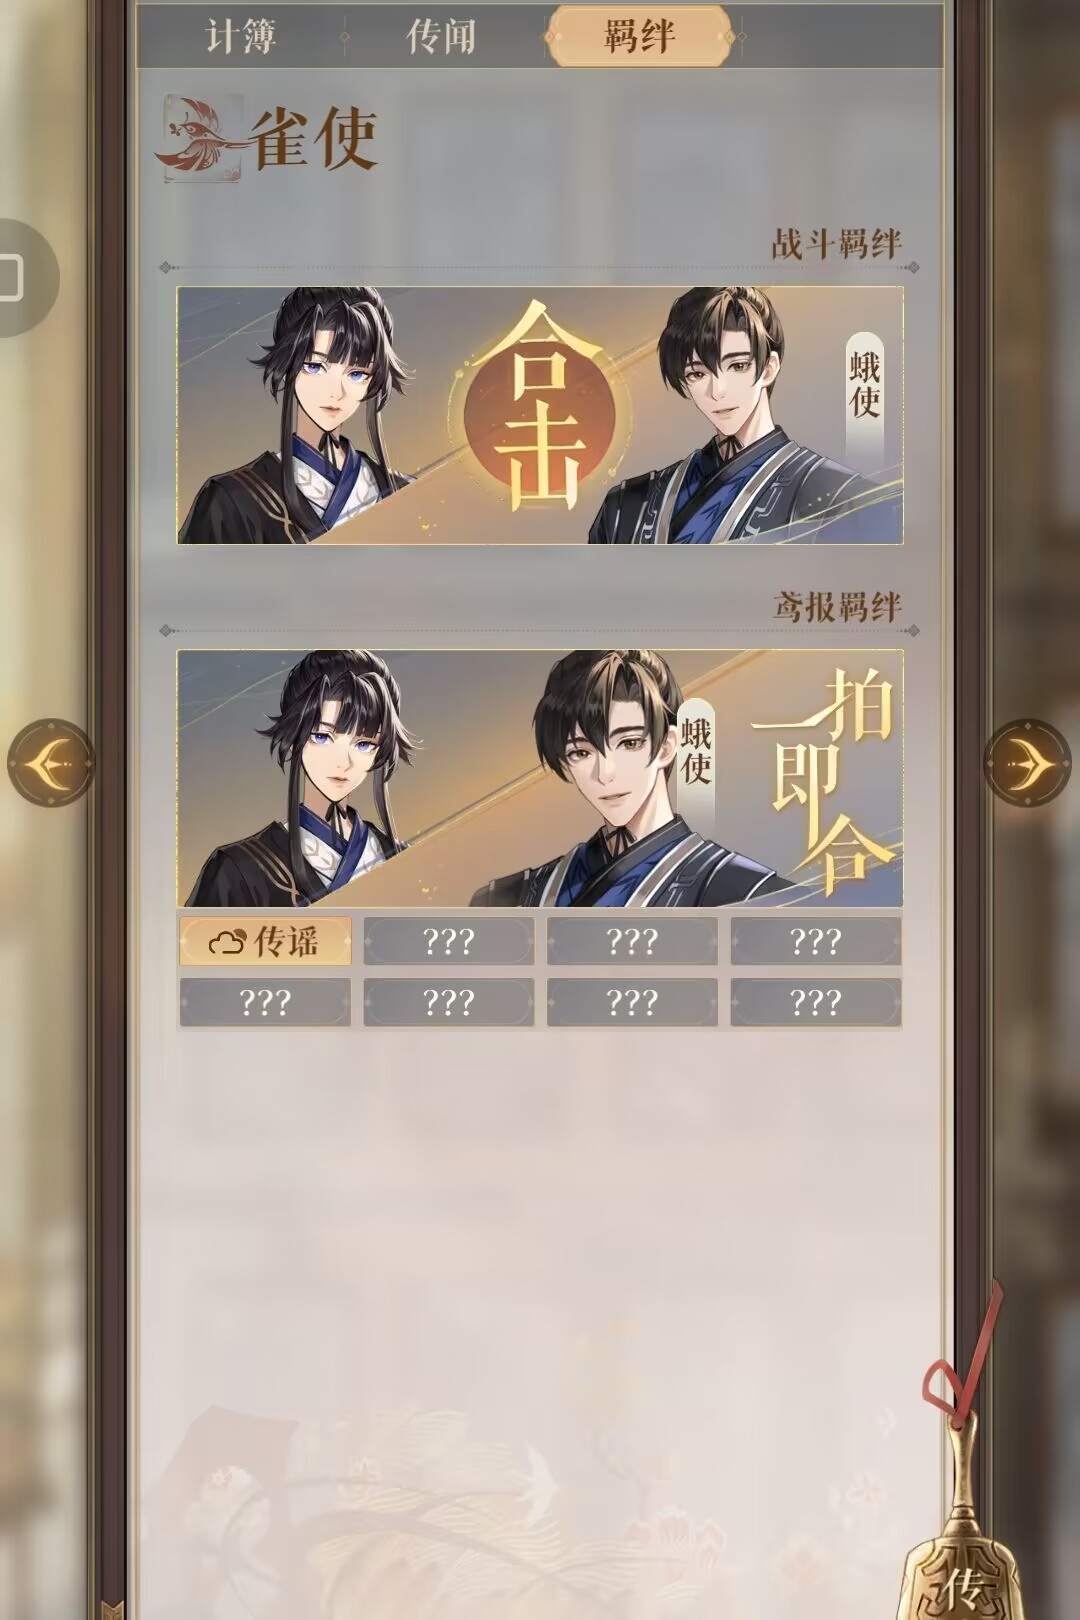Open the 一拍即合 bond banner
The width and height of the screenshot is (1080, 1620).
pyautogui.click(x=540, y=779)
